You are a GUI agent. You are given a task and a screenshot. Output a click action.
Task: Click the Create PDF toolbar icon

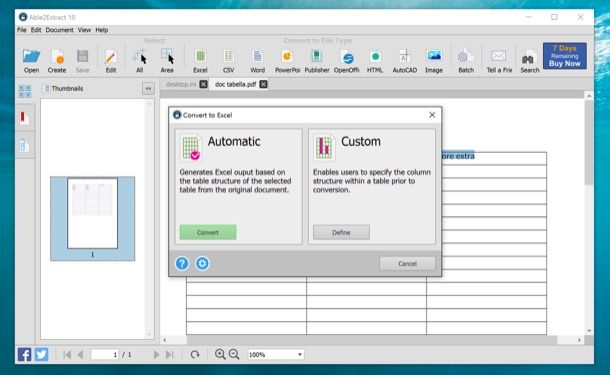point(57,61)
